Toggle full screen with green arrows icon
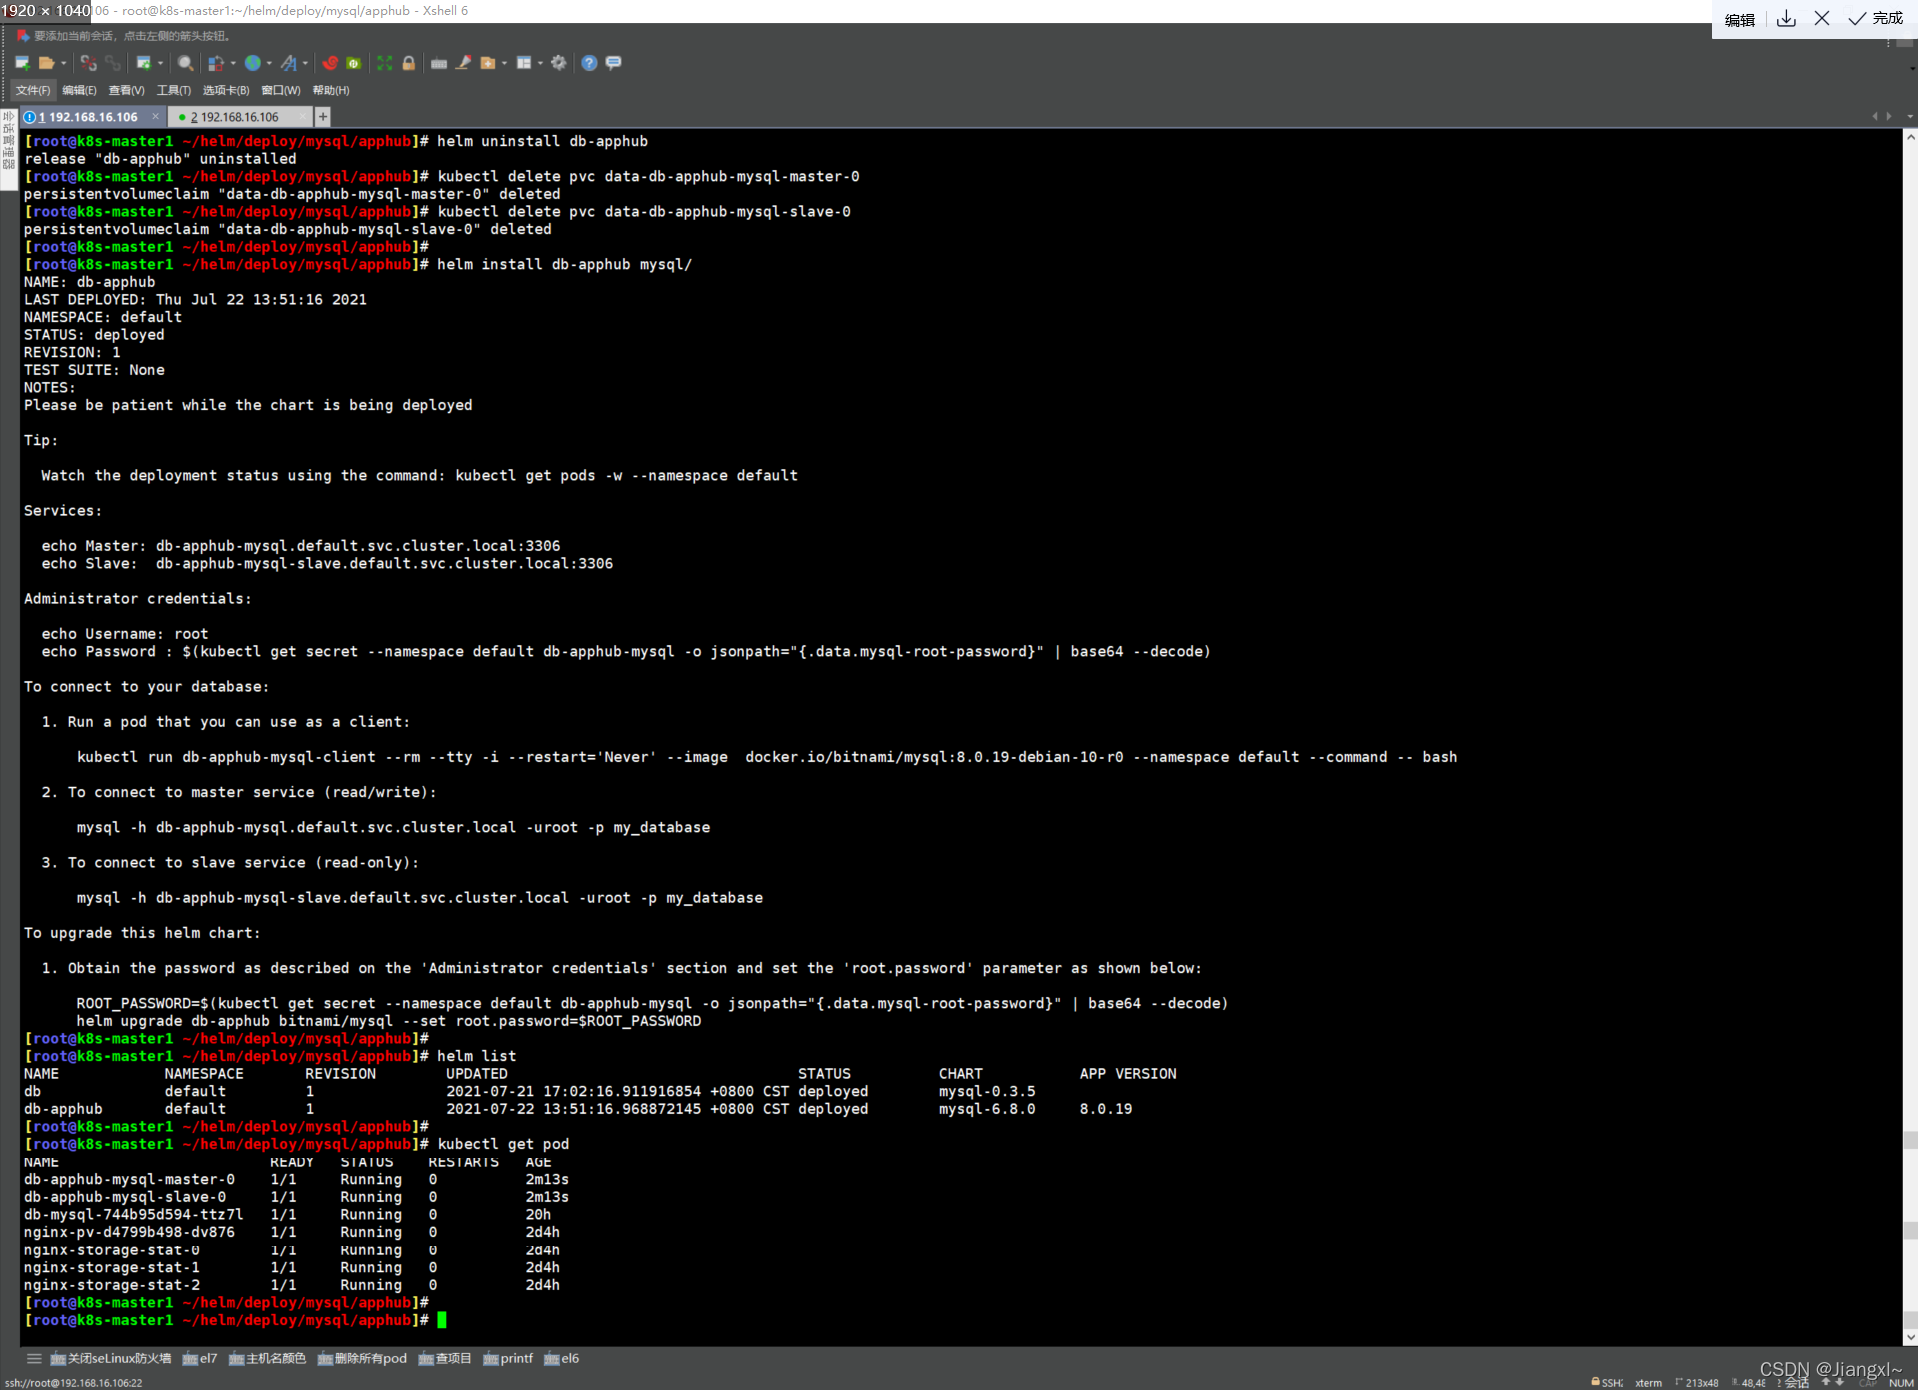The width and height of the screenshot is (1918, 1390). pyautogui.click(x=385, y=63)
